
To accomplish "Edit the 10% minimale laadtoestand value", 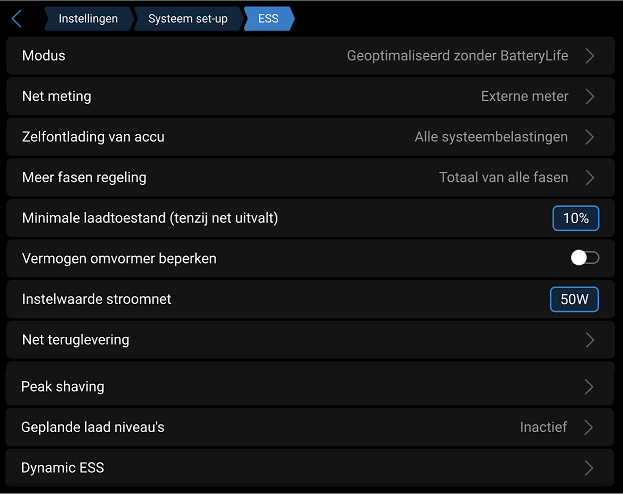I will (x=575, y=218).
